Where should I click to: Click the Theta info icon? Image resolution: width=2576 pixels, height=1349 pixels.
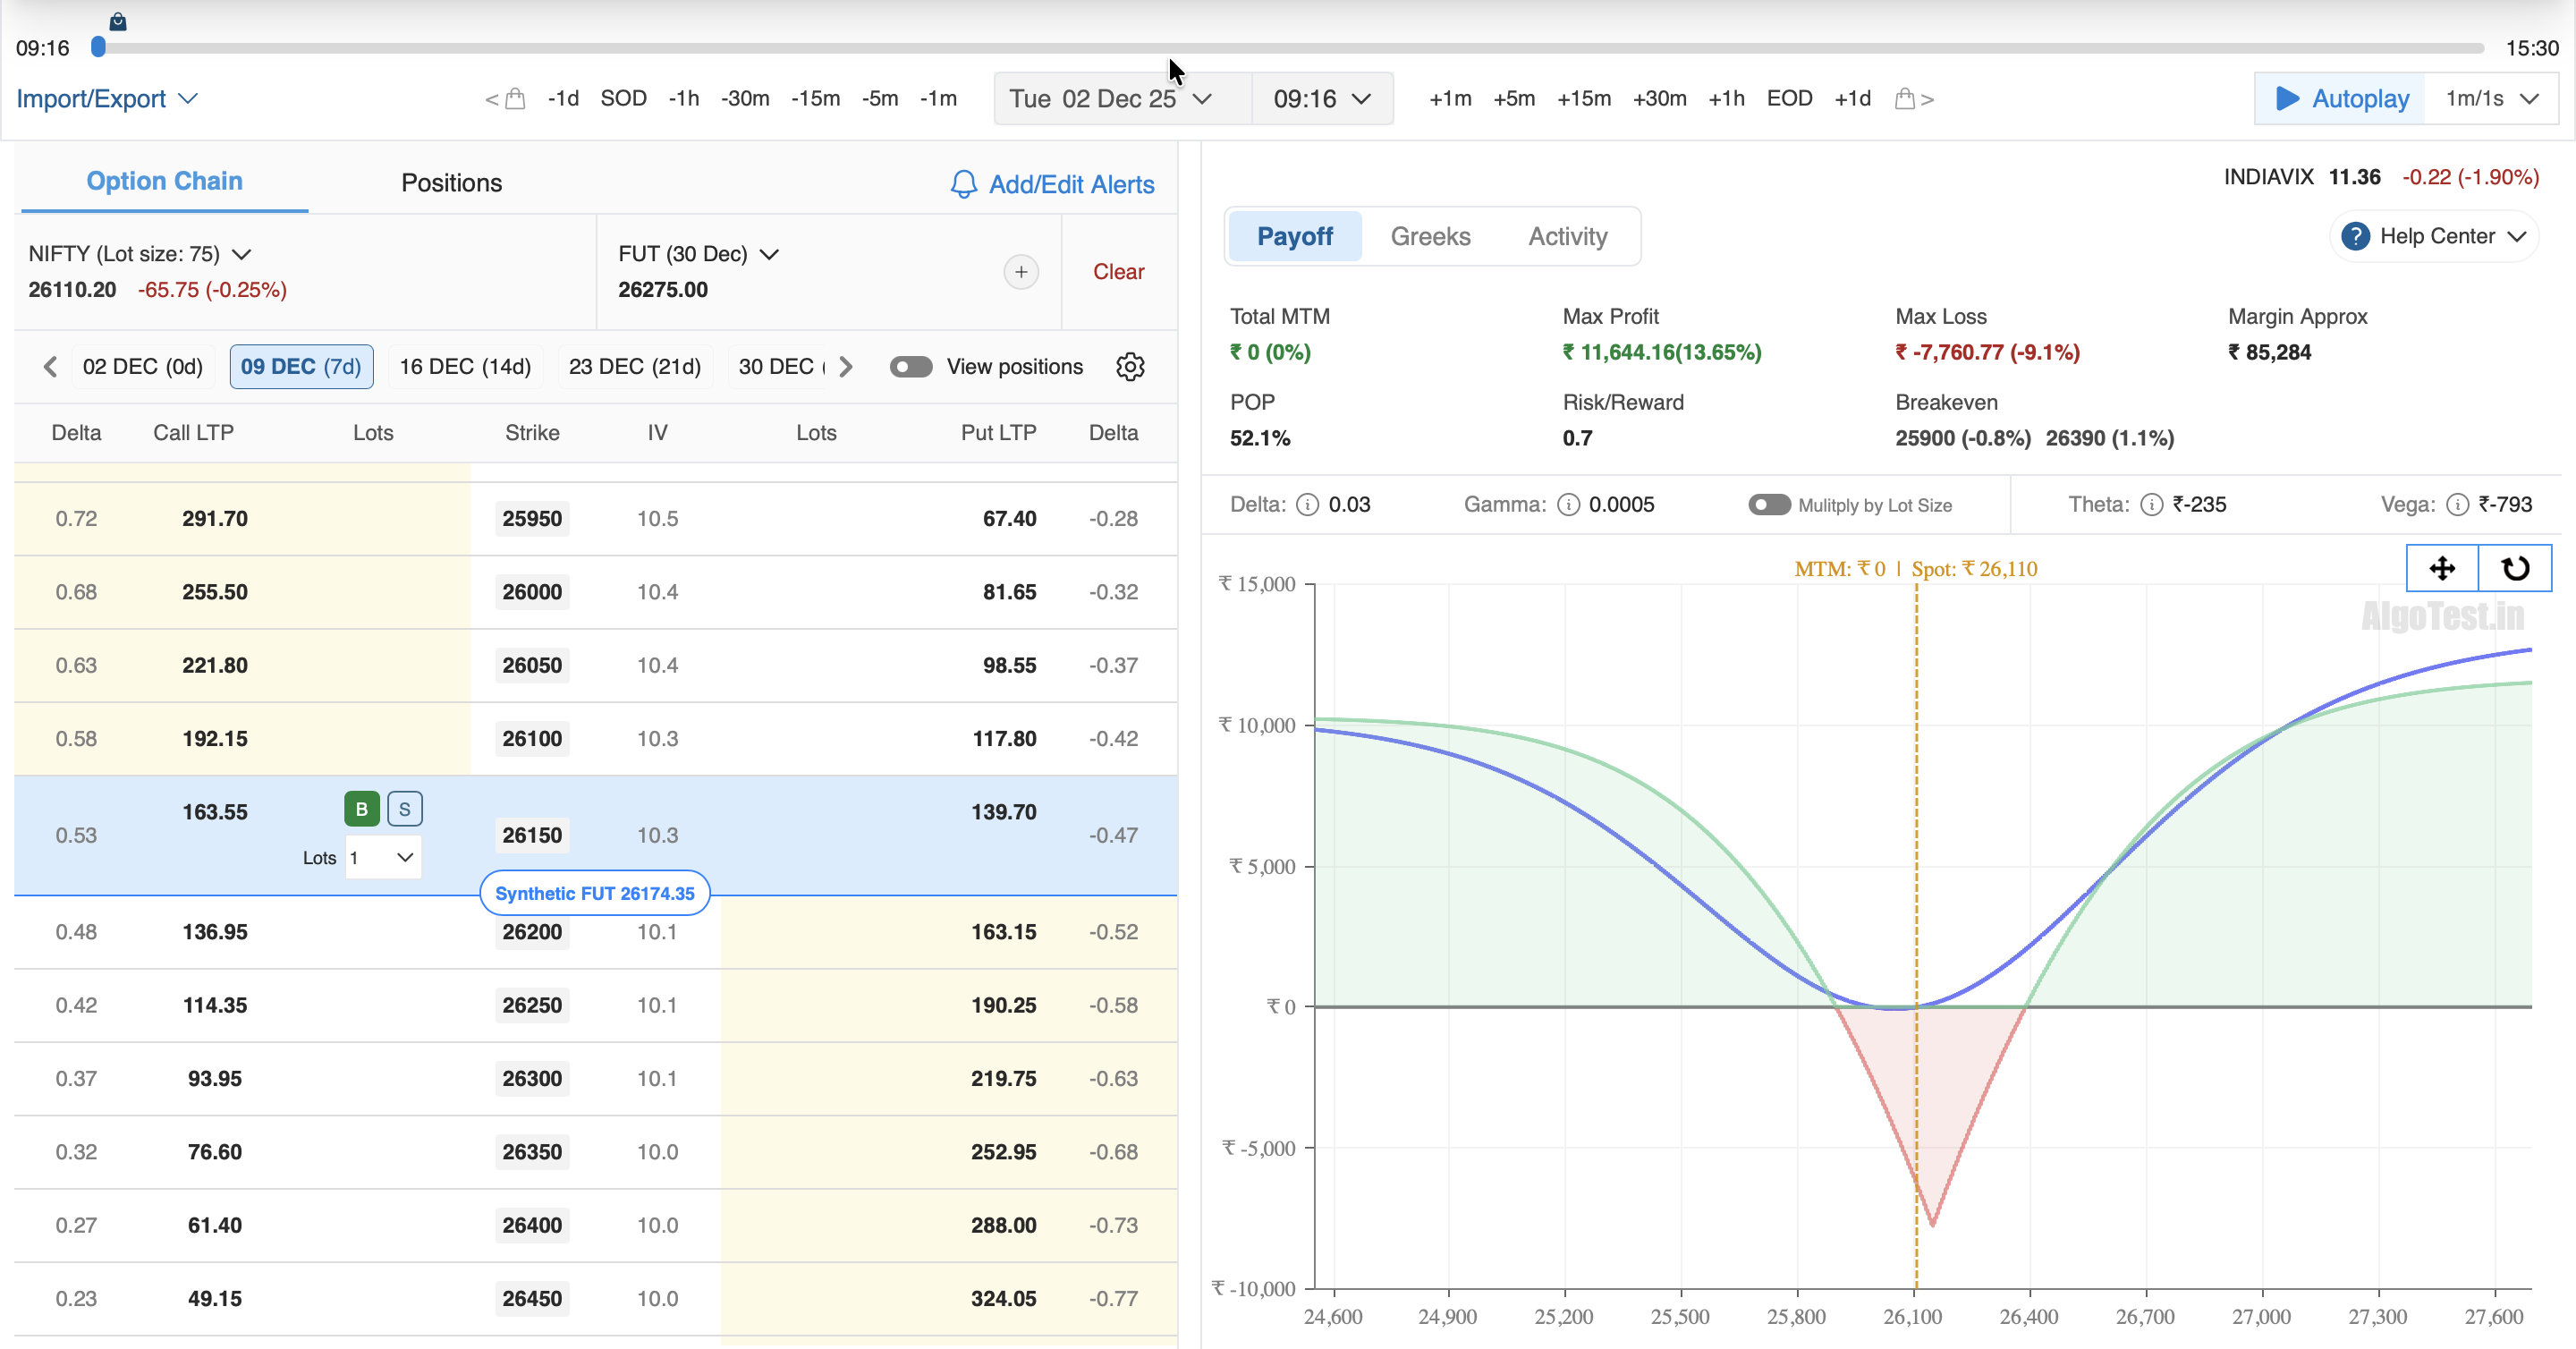coord(2151,505)
